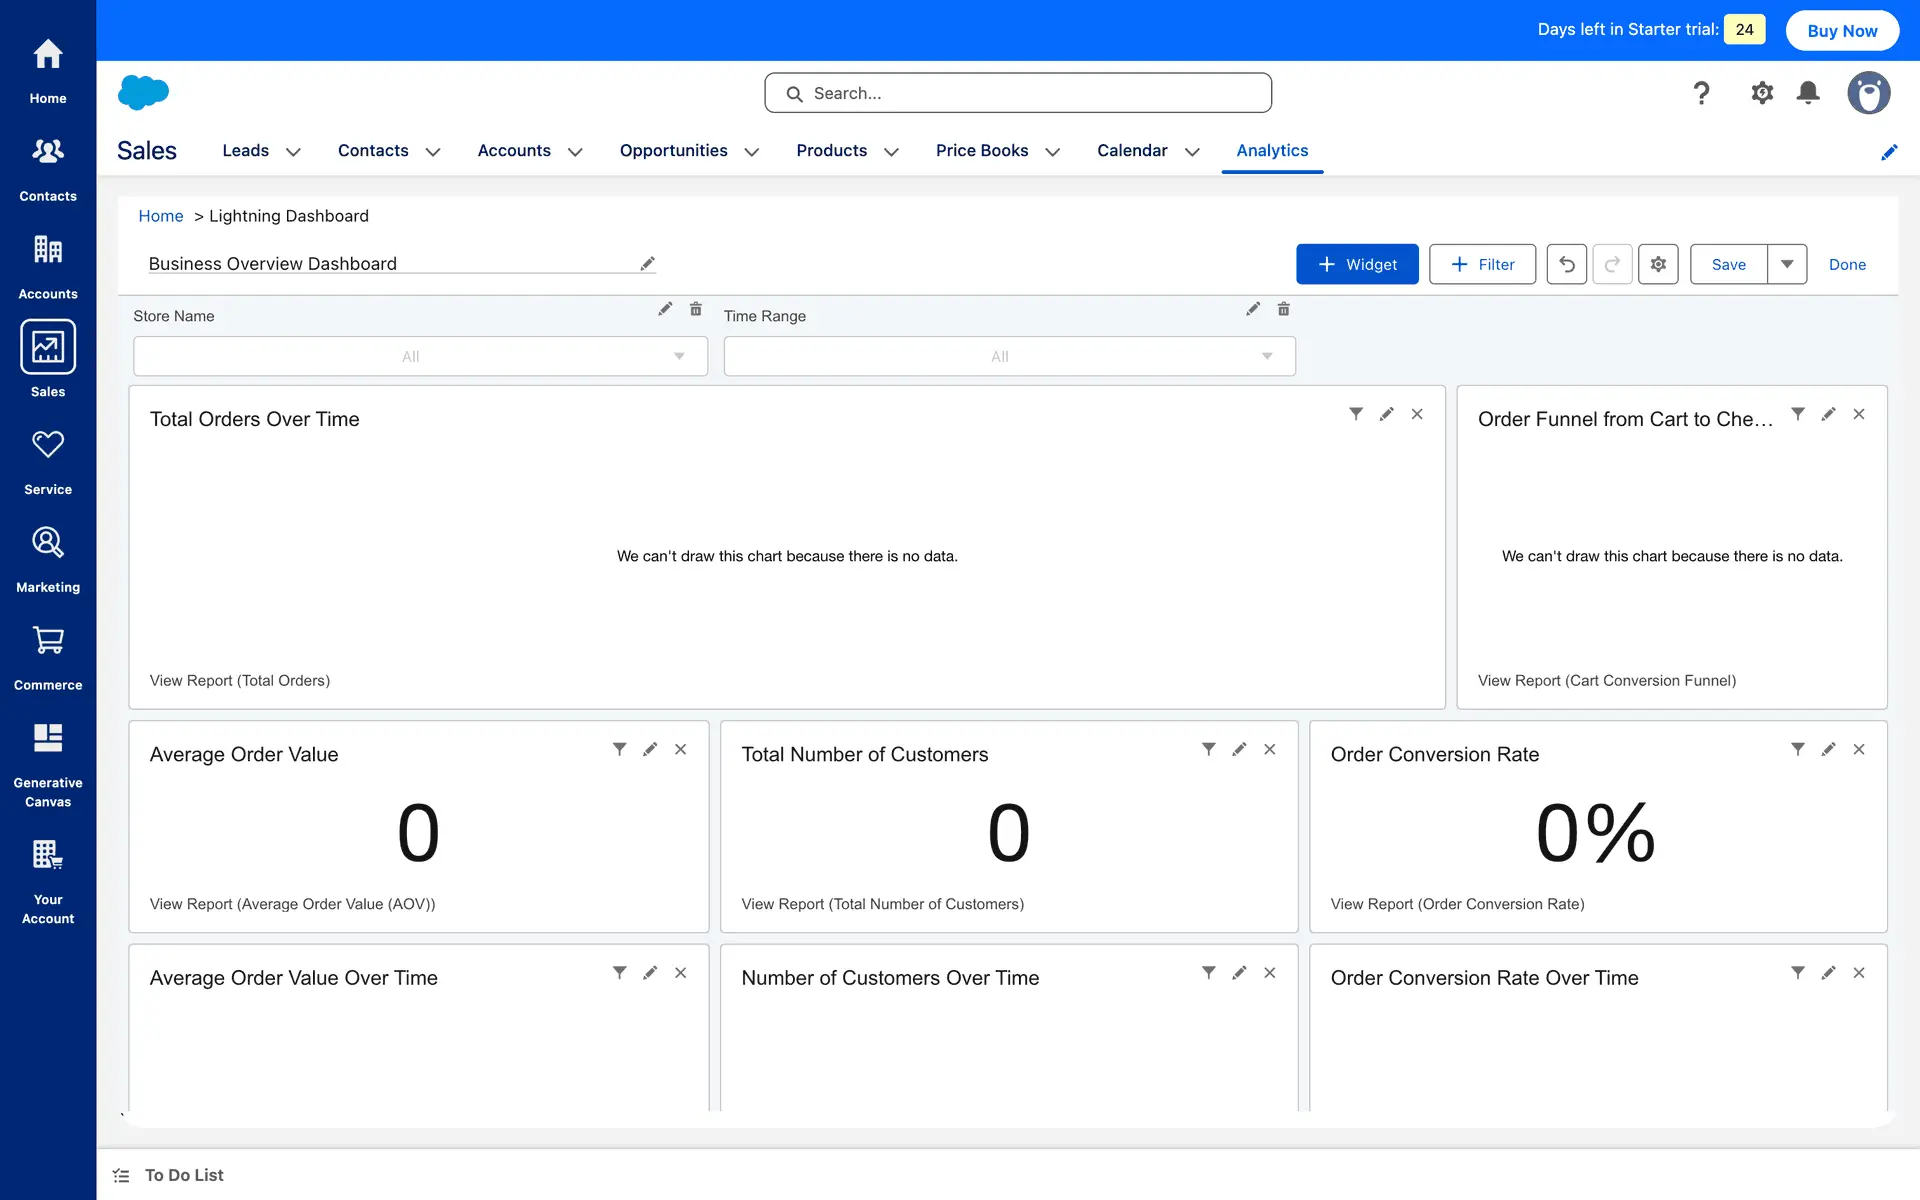Click the global Search field

click(1018, 93)
